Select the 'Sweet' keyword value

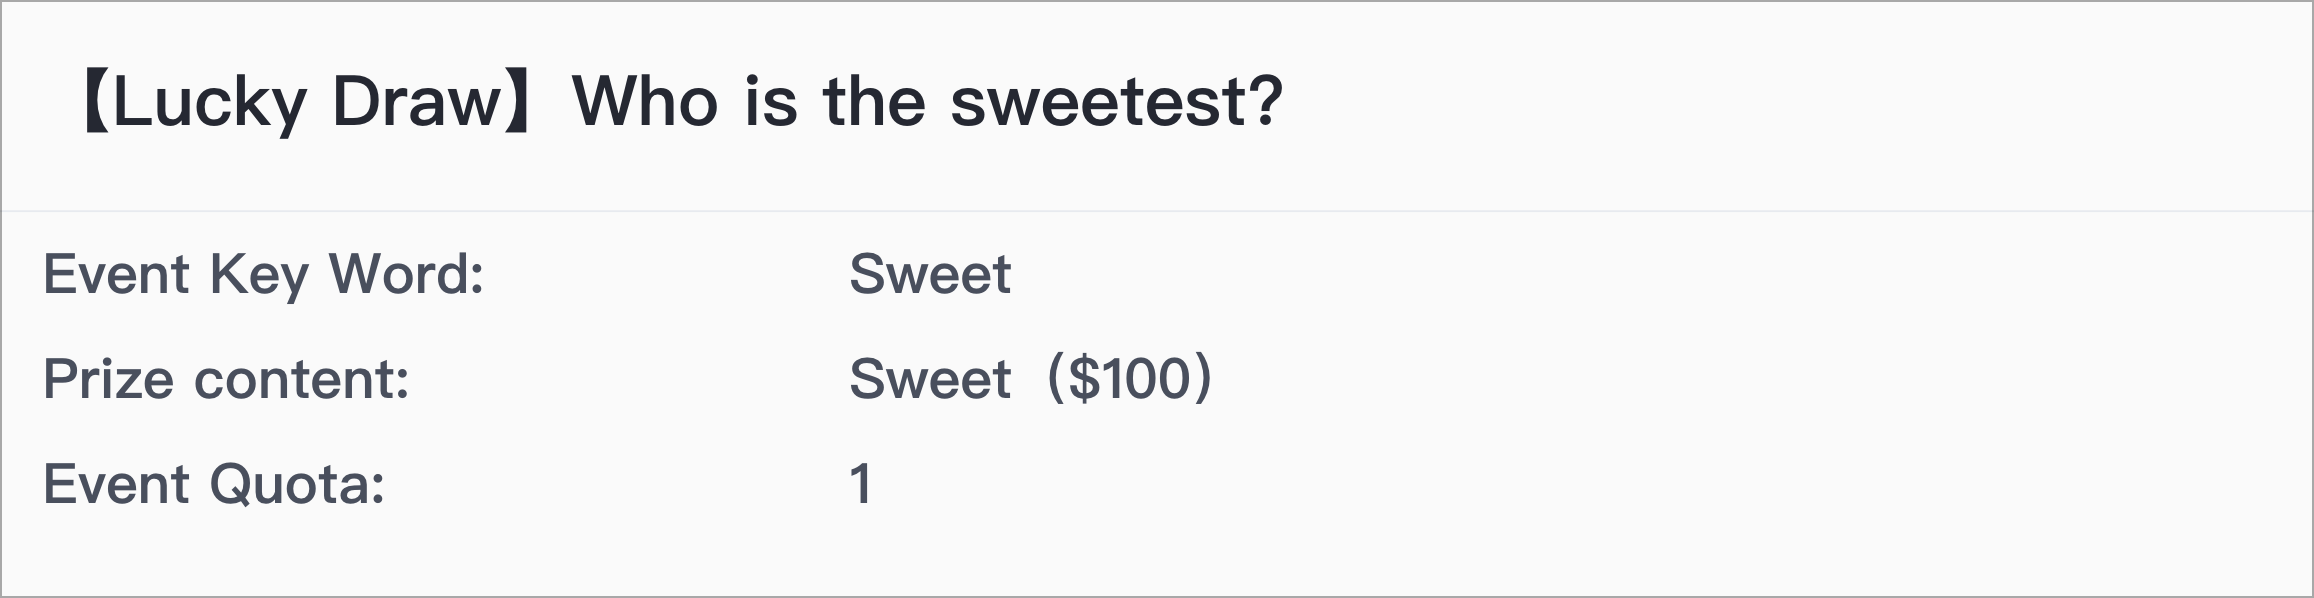930,274
